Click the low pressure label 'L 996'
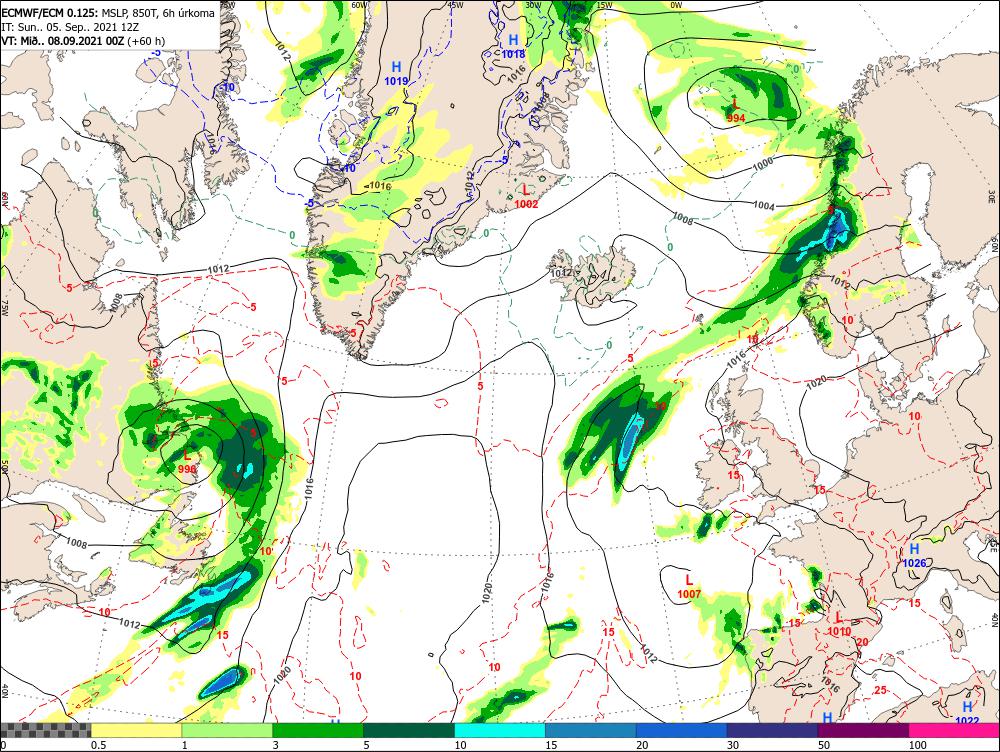 click(x=187, y=462)
